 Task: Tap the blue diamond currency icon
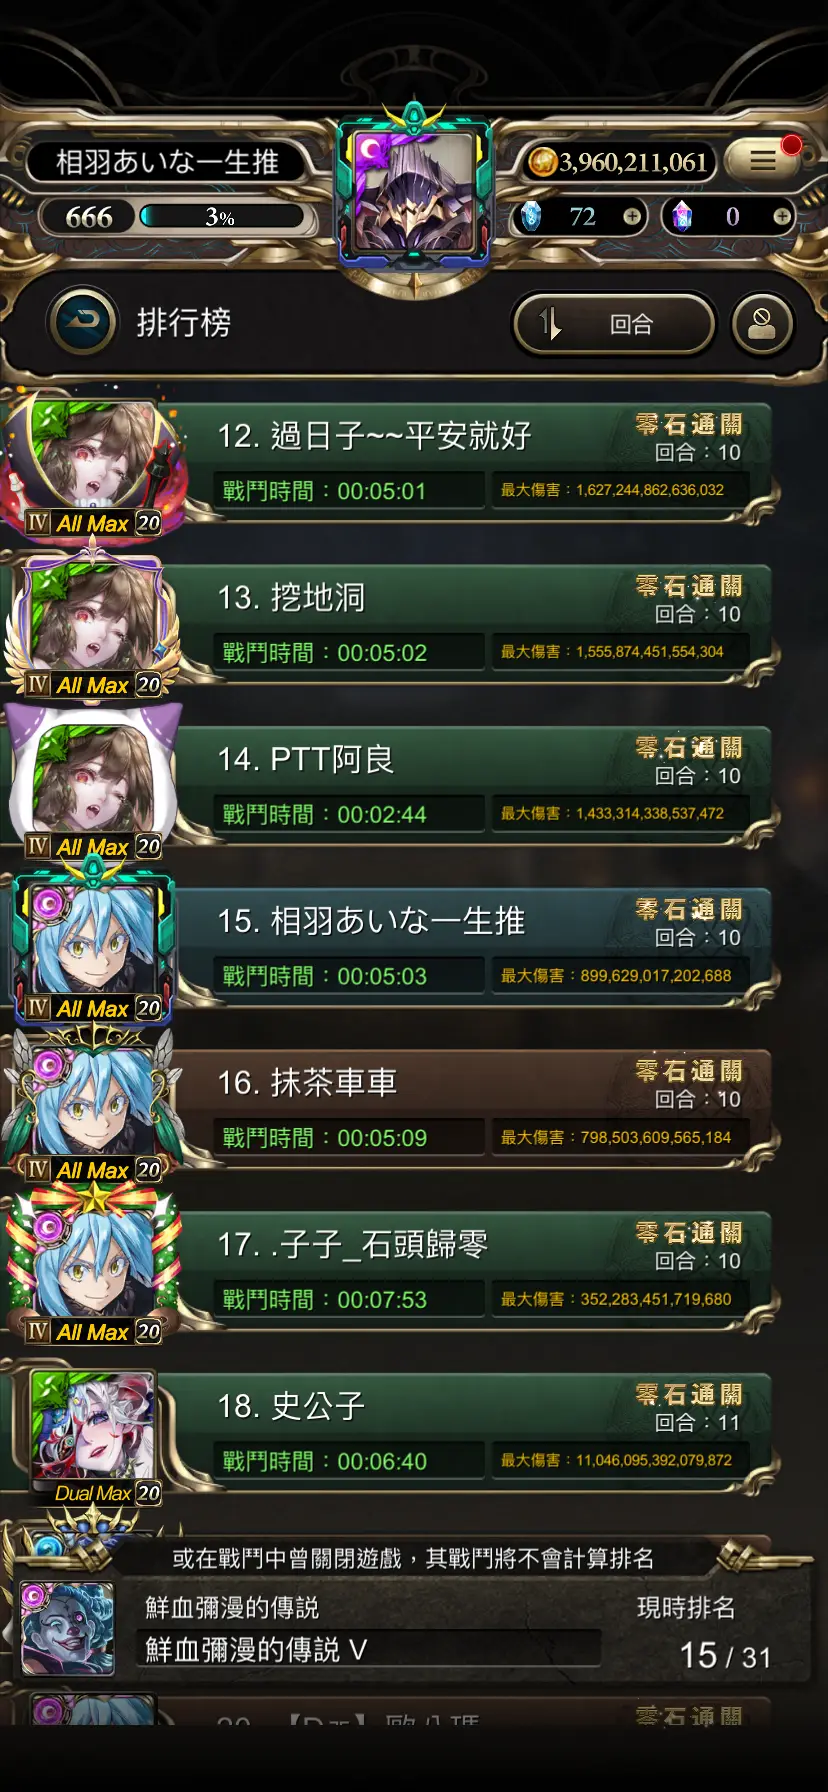pos(532,216)
